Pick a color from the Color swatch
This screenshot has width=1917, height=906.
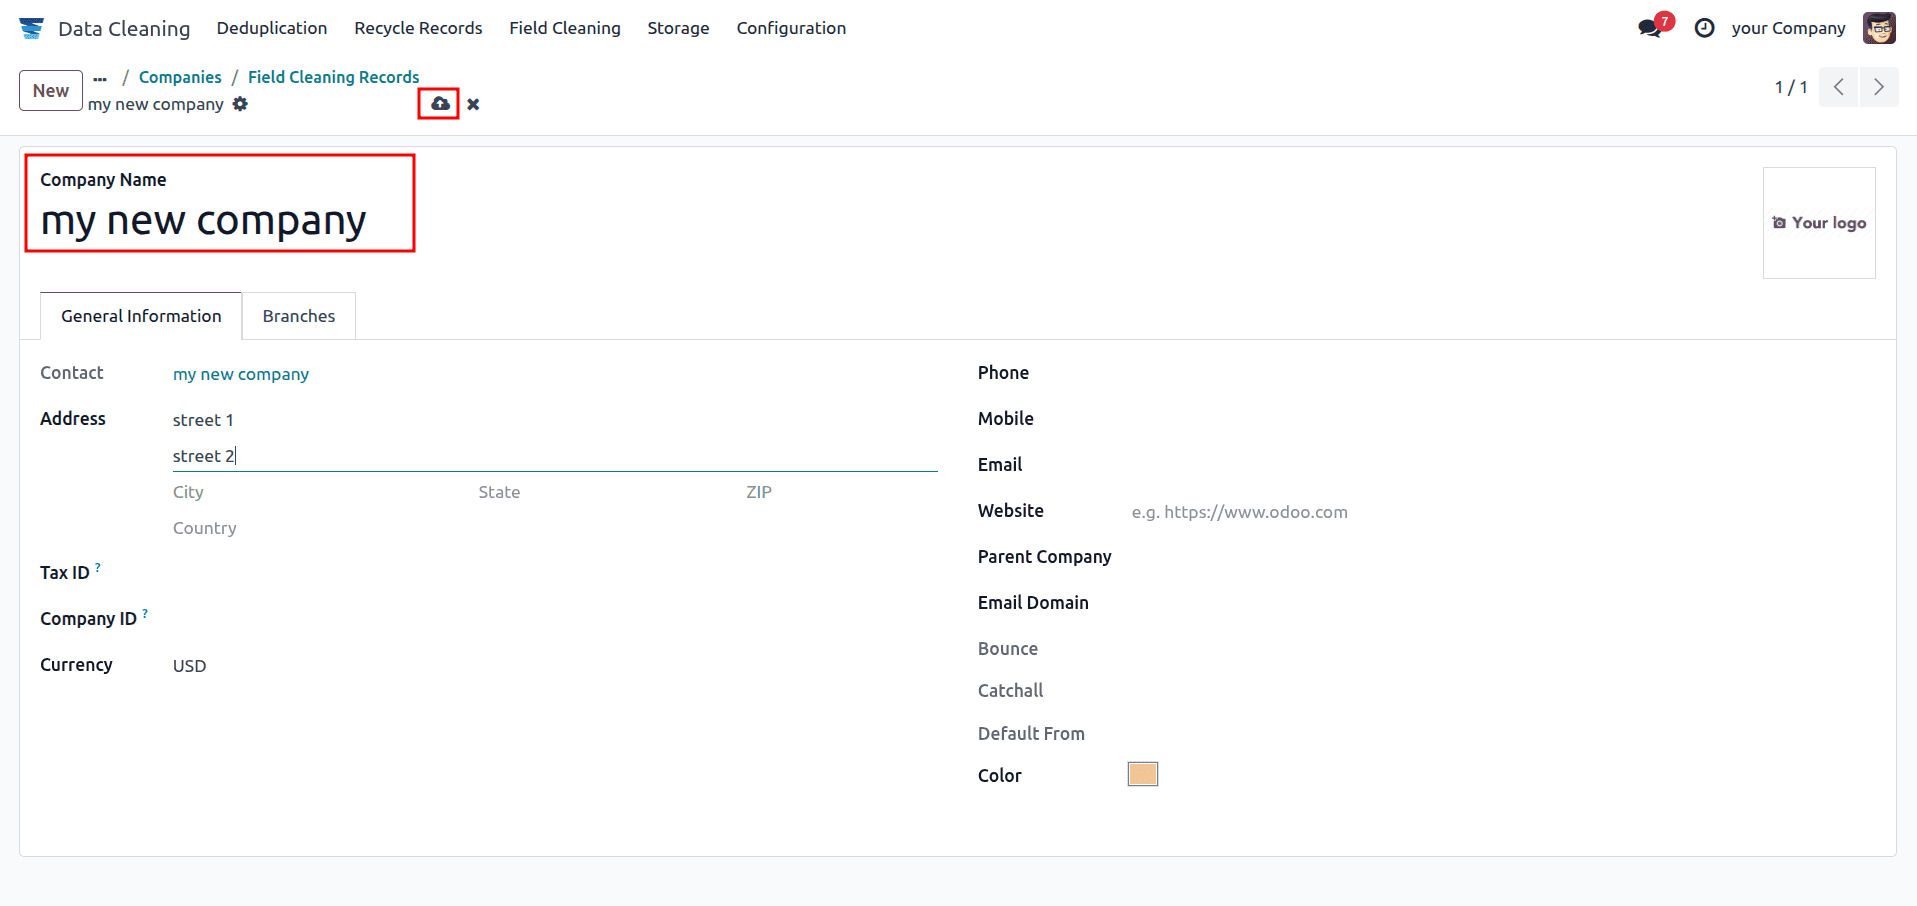[1142, 774]
